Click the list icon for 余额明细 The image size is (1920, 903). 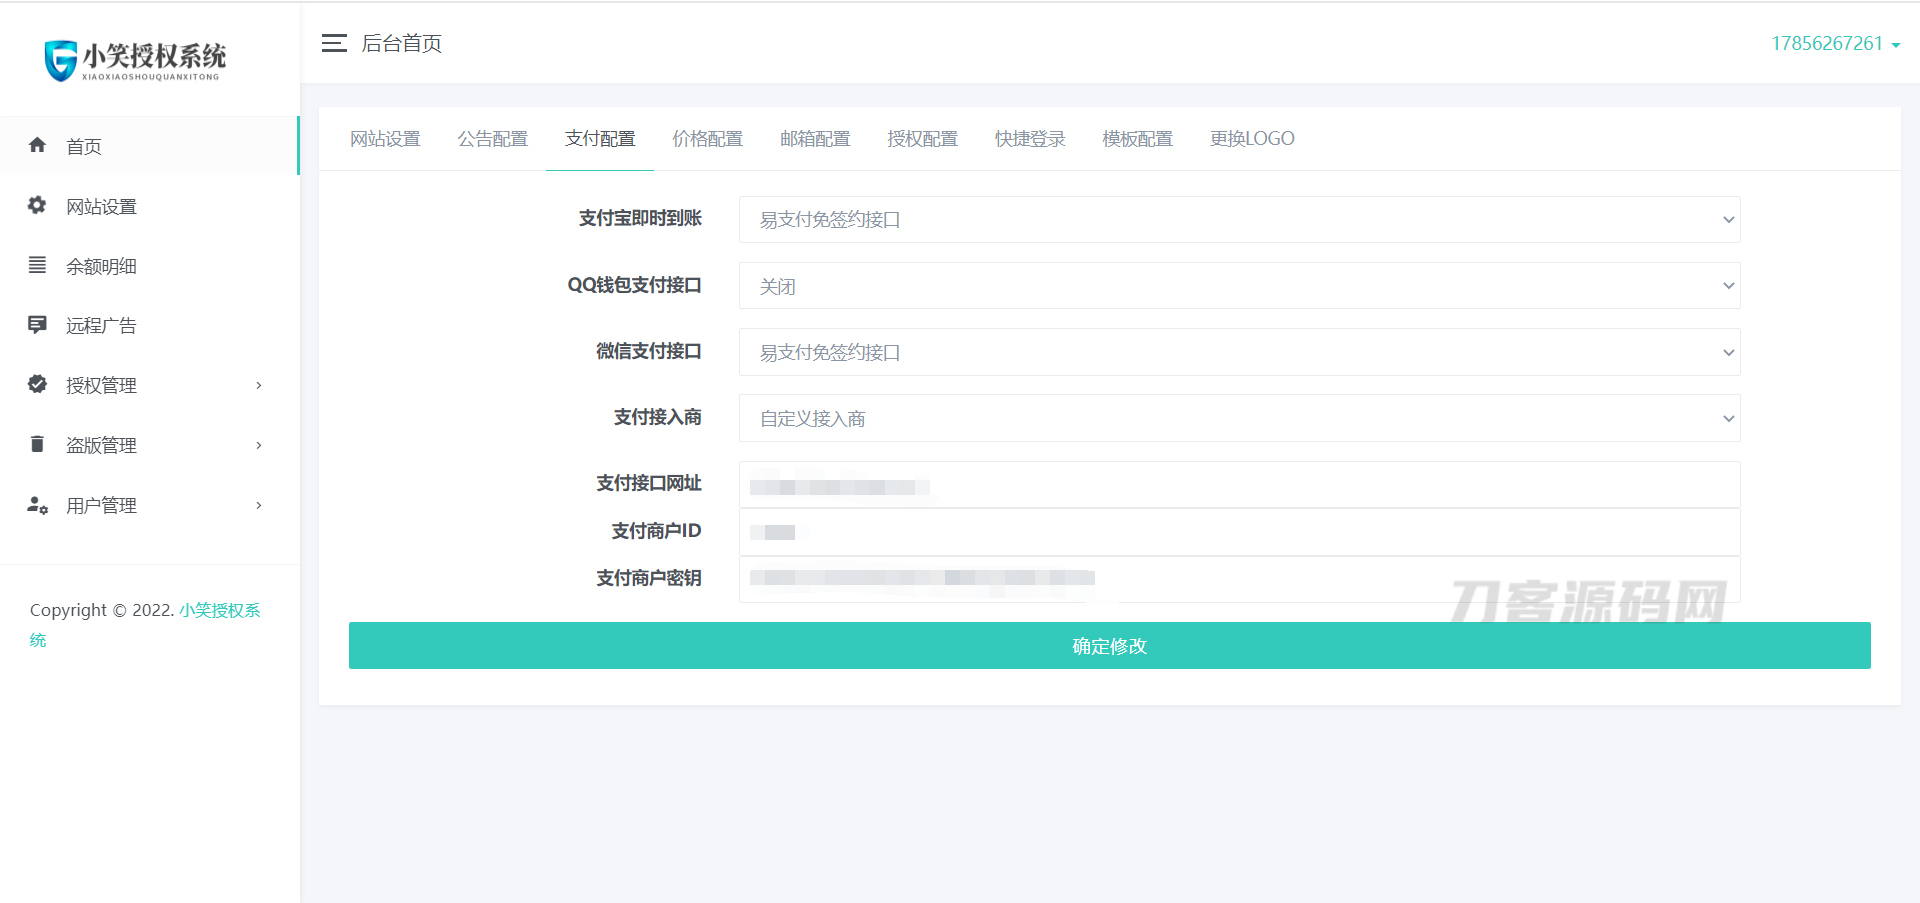coord(38,265)
